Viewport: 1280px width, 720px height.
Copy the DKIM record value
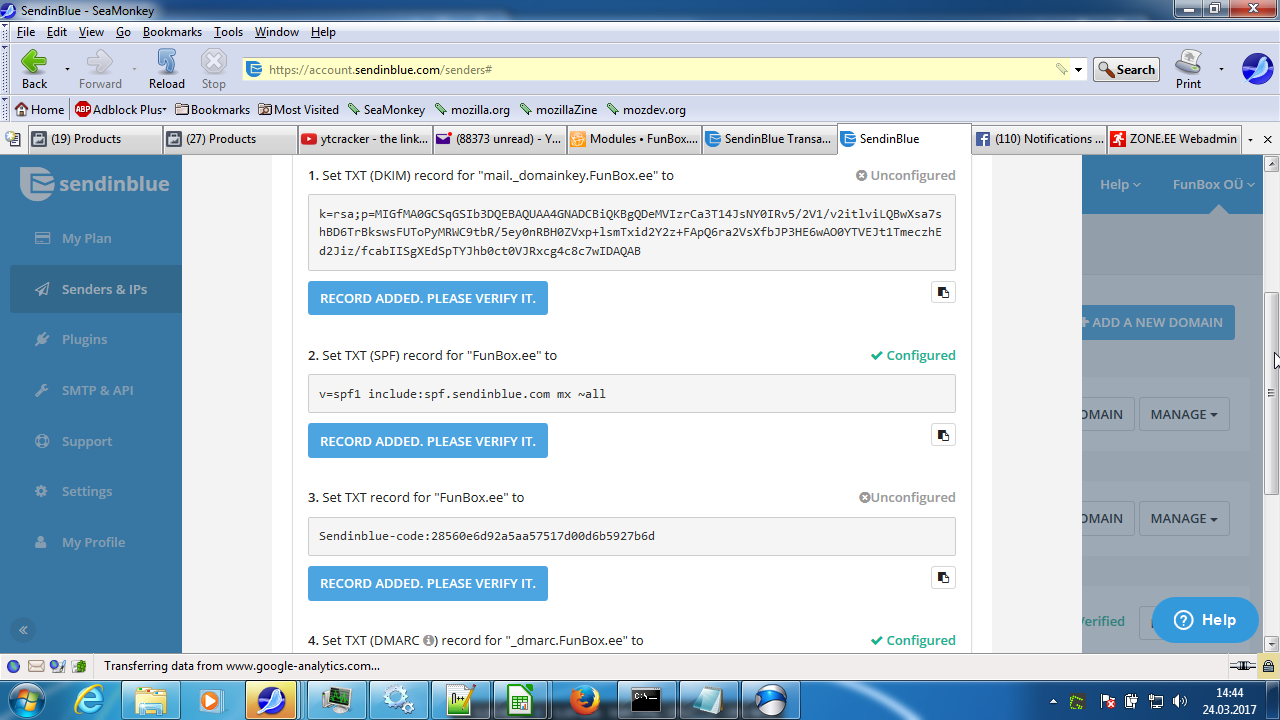pos(943,292)
